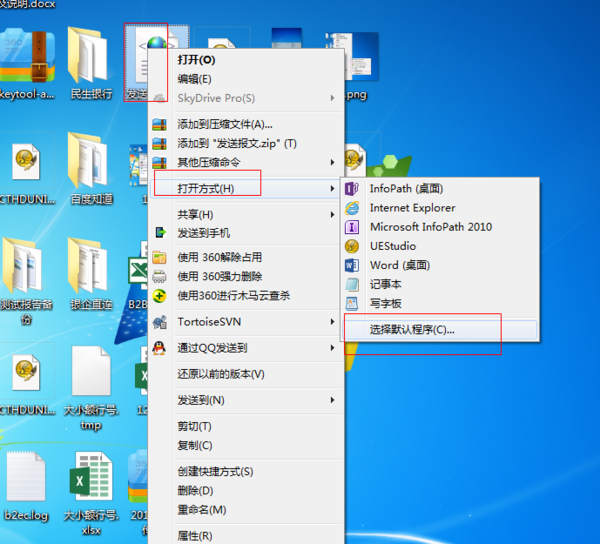Image resolution: width=600 pixels, height=544 pixels.
Task: Click the 大小额行号.tmp file icon
Action: (x=90, y=377)
